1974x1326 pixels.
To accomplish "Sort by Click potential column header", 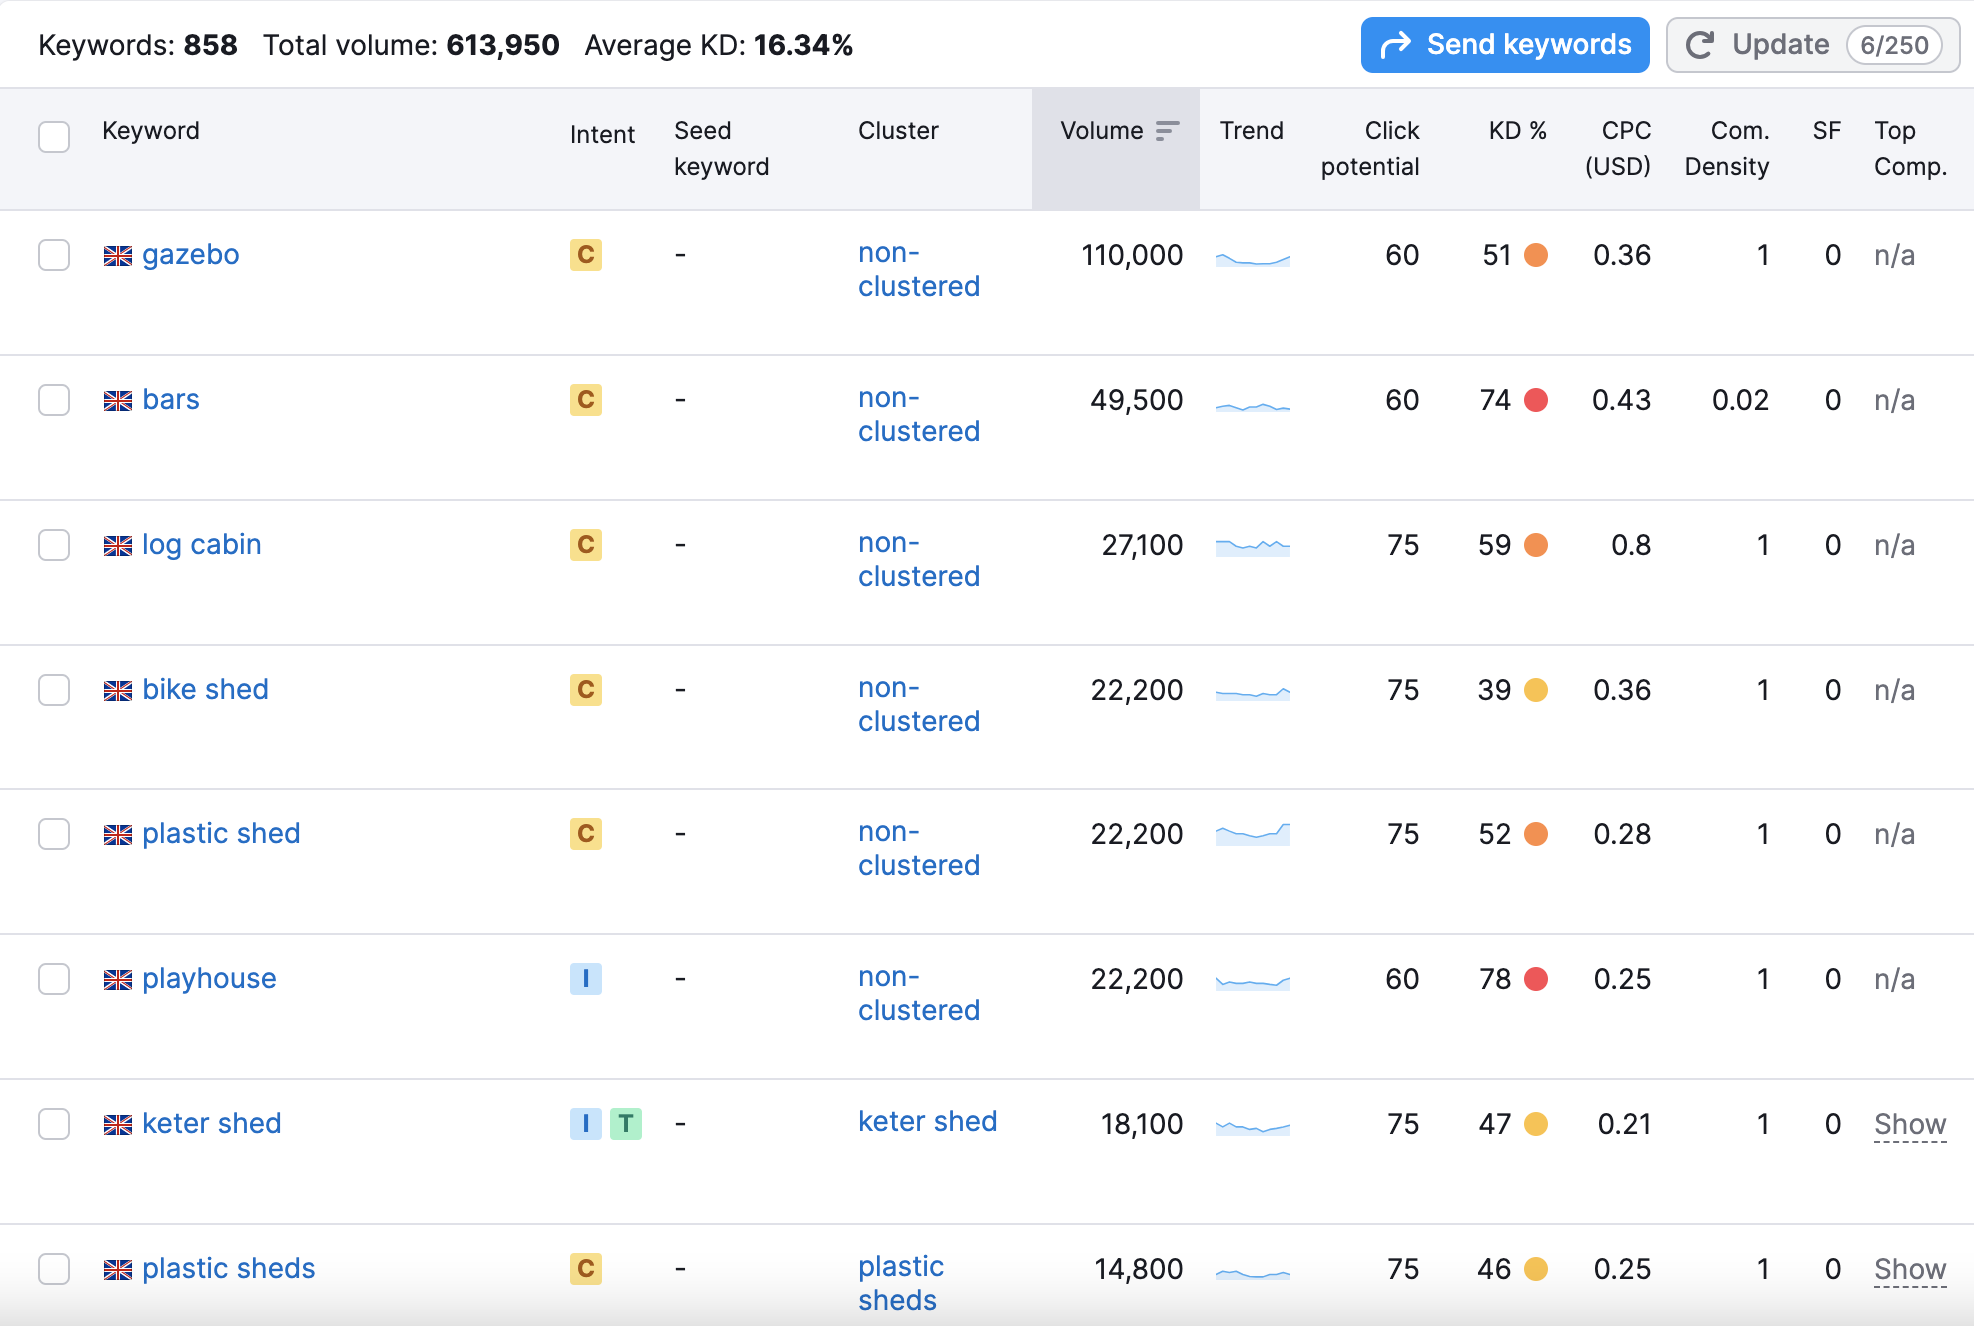I will pos(1370,149).
